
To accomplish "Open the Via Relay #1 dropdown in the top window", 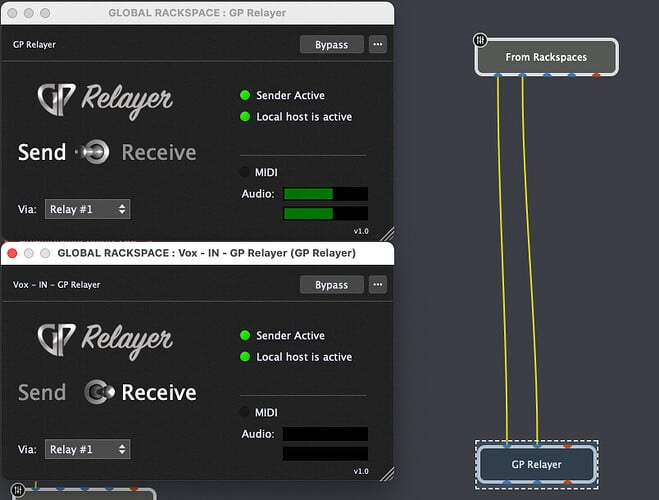I will [87, 209].
